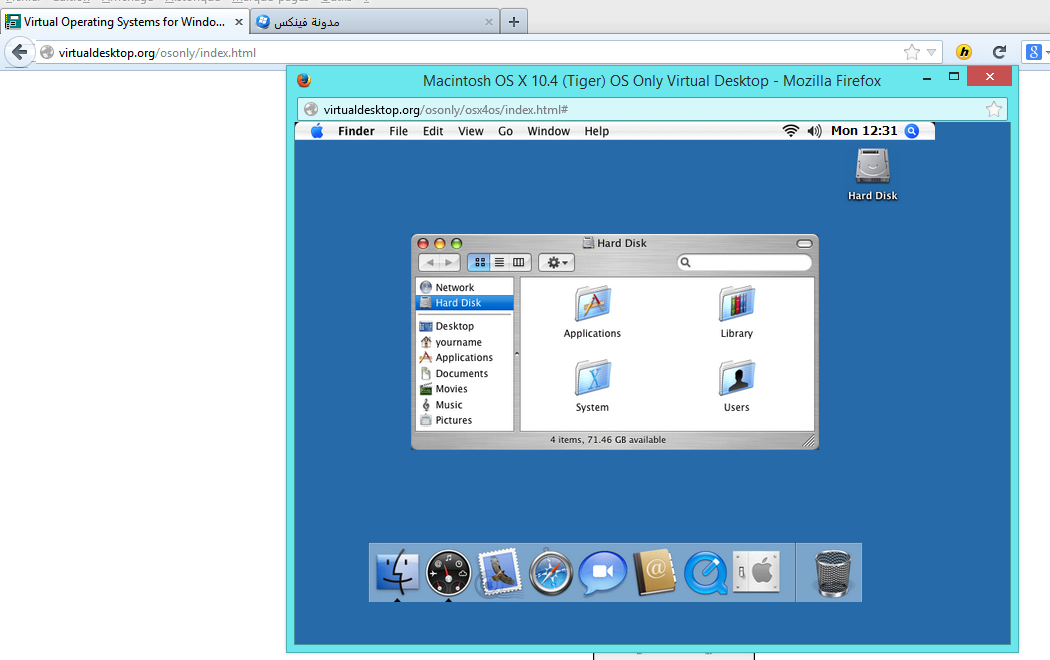This screenshot has height=660, width=1050.
Task: Select Documents in the sidebar
Action: (x=465, y=374)
